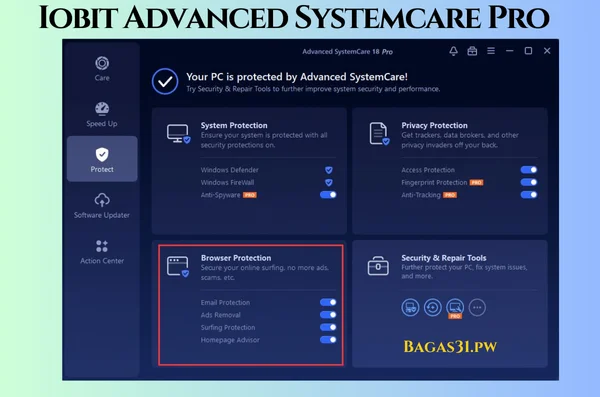Open the hamburger options menu
This screenshot has width=600, height=397.
(x=491, y=51)
